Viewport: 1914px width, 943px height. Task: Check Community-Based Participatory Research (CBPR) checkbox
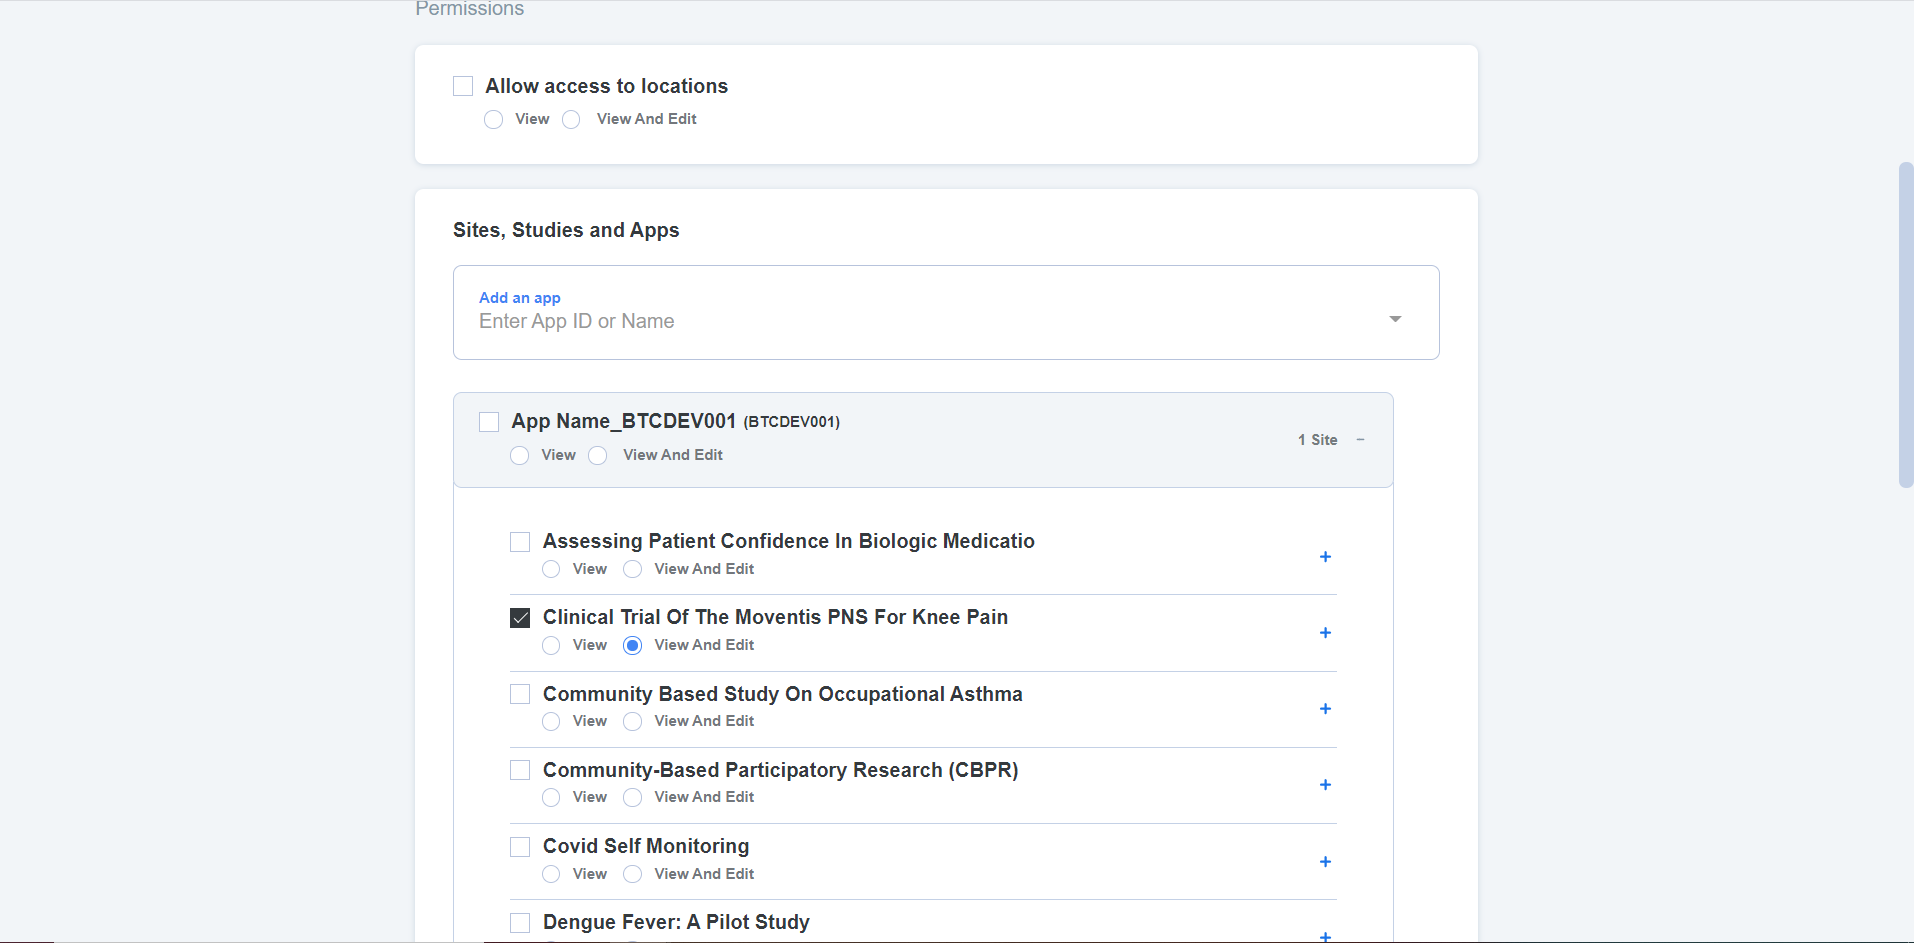tap(520, 770)
